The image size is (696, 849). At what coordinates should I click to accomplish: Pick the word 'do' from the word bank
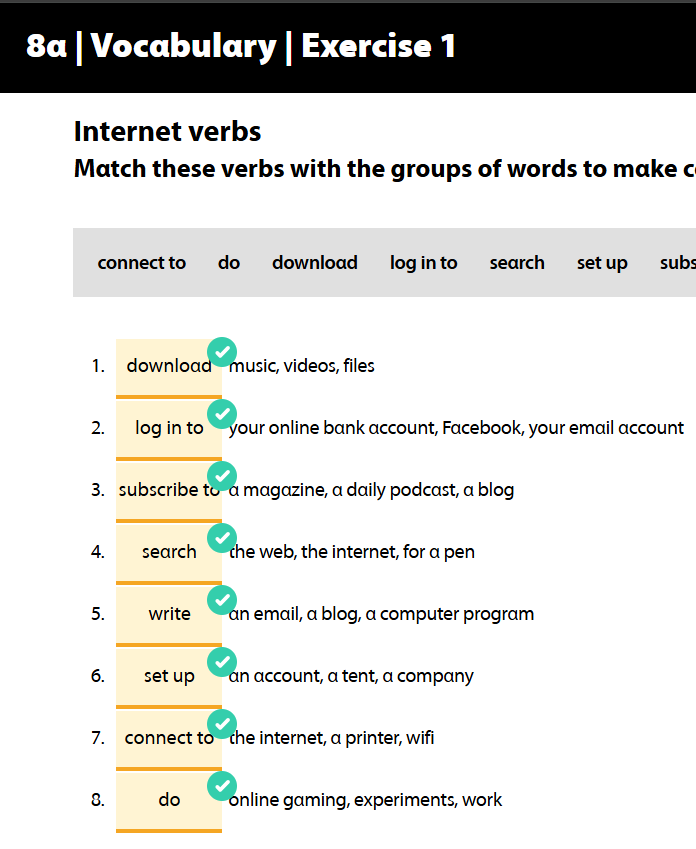[x=229, y=263]
